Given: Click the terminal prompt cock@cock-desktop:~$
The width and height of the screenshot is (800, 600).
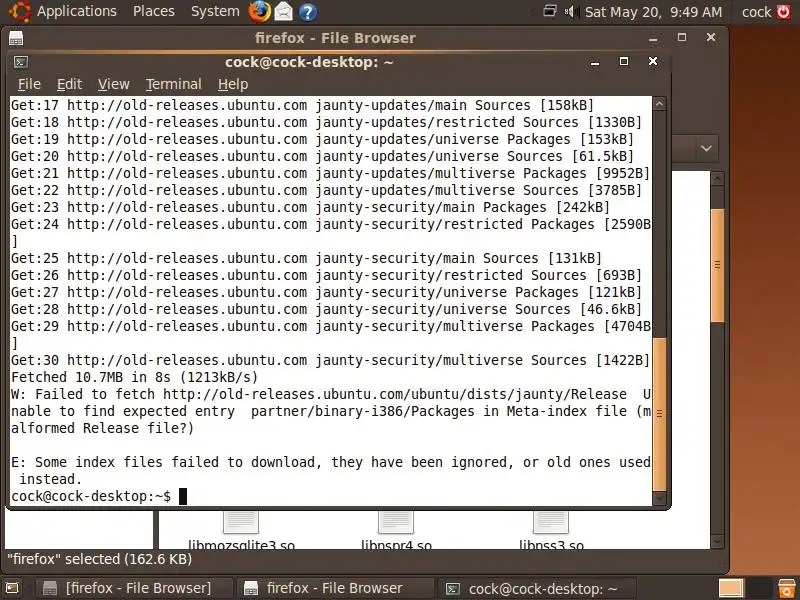Looking at the screenshot, I should pos(91,496).
